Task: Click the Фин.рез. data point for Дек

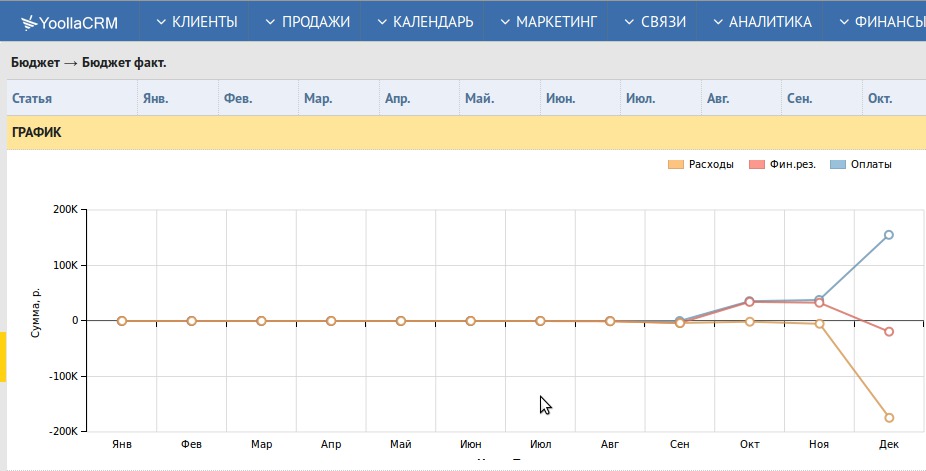Action: click(x=889, y=332)
